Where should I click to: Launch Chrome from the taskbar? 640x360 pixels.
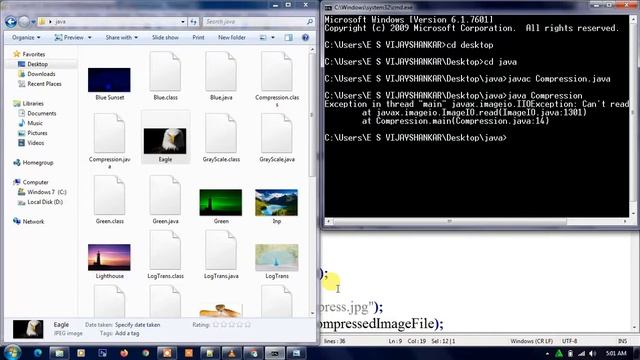click(146, 353)
